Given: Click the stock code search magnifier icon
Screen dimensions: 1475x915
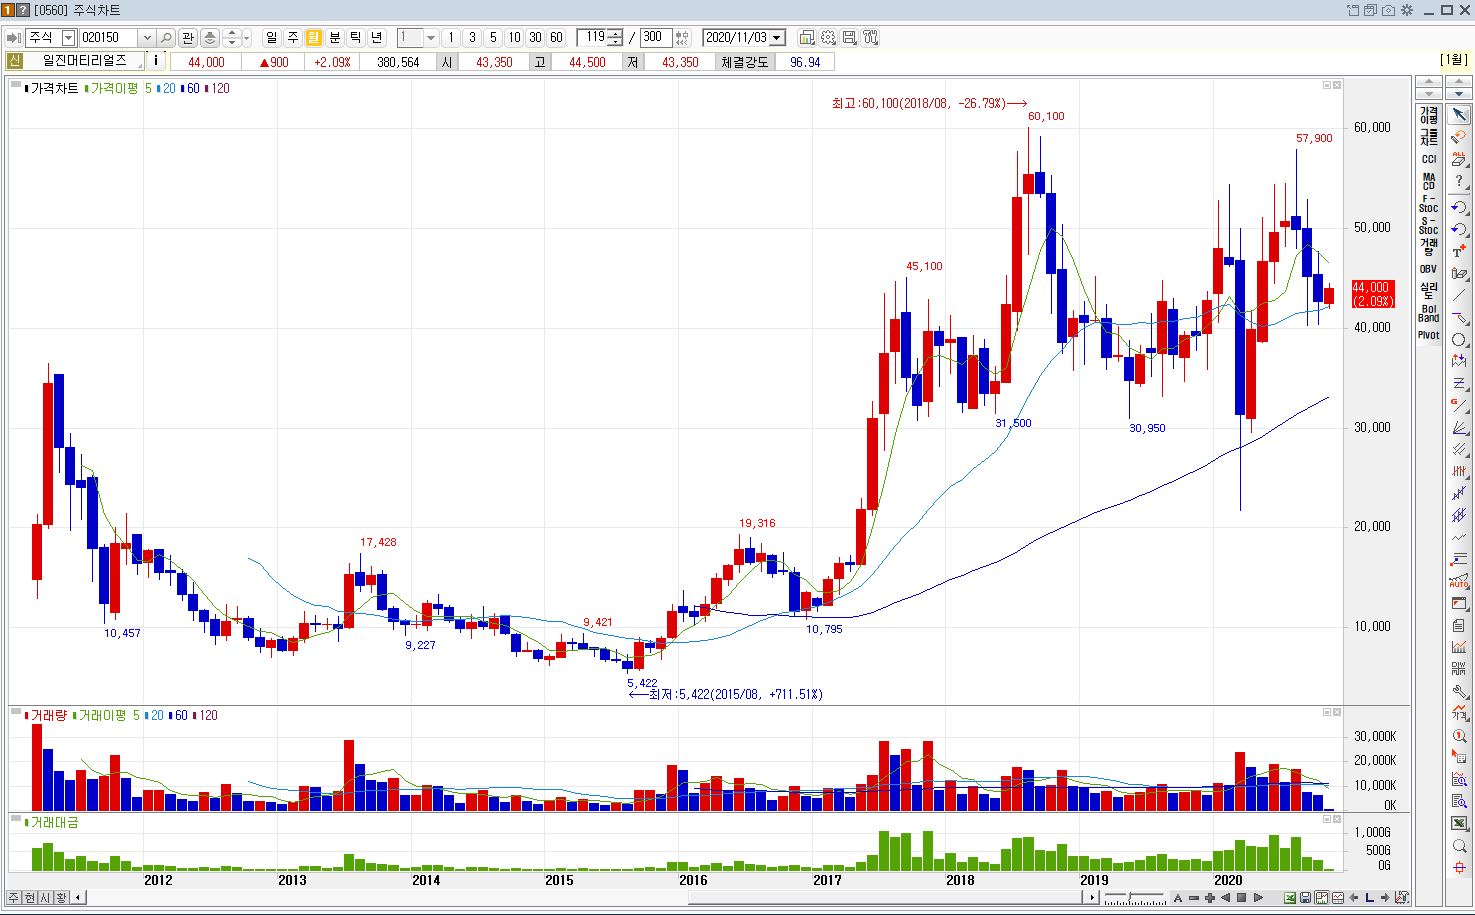Looking at the screenshot, I should tap(167, 37).
